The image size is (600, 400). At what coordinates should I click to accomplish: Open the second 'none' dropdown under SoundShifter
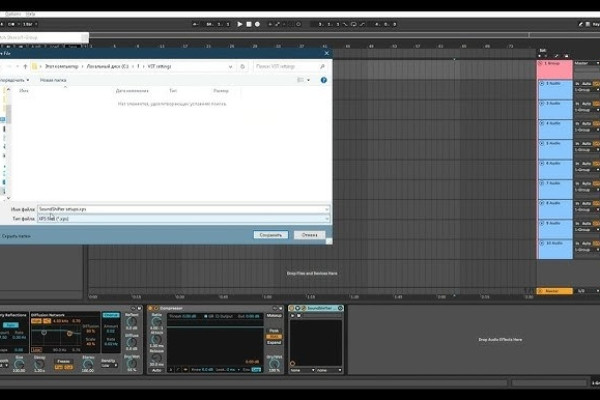(x=329, y=371)
